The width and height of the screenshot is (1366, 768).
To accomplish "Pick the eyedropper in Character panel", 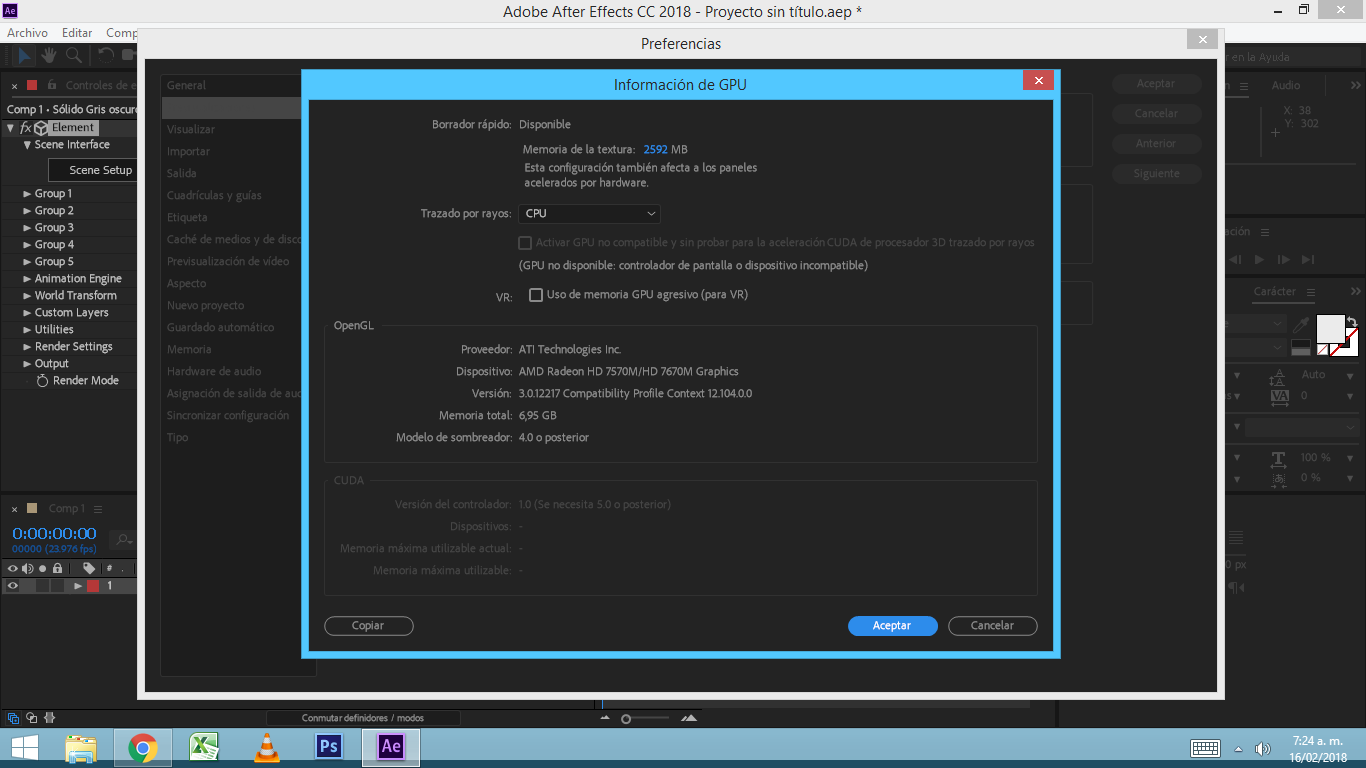I will point(1301,326).
